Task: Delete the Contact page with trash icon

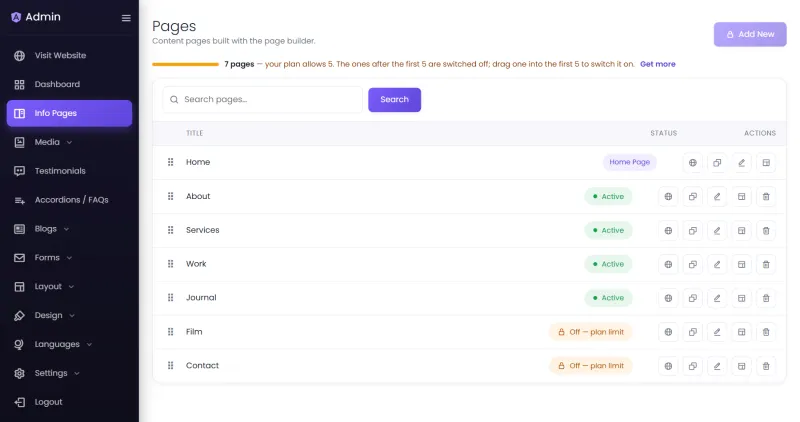Action: pos(766,366)
